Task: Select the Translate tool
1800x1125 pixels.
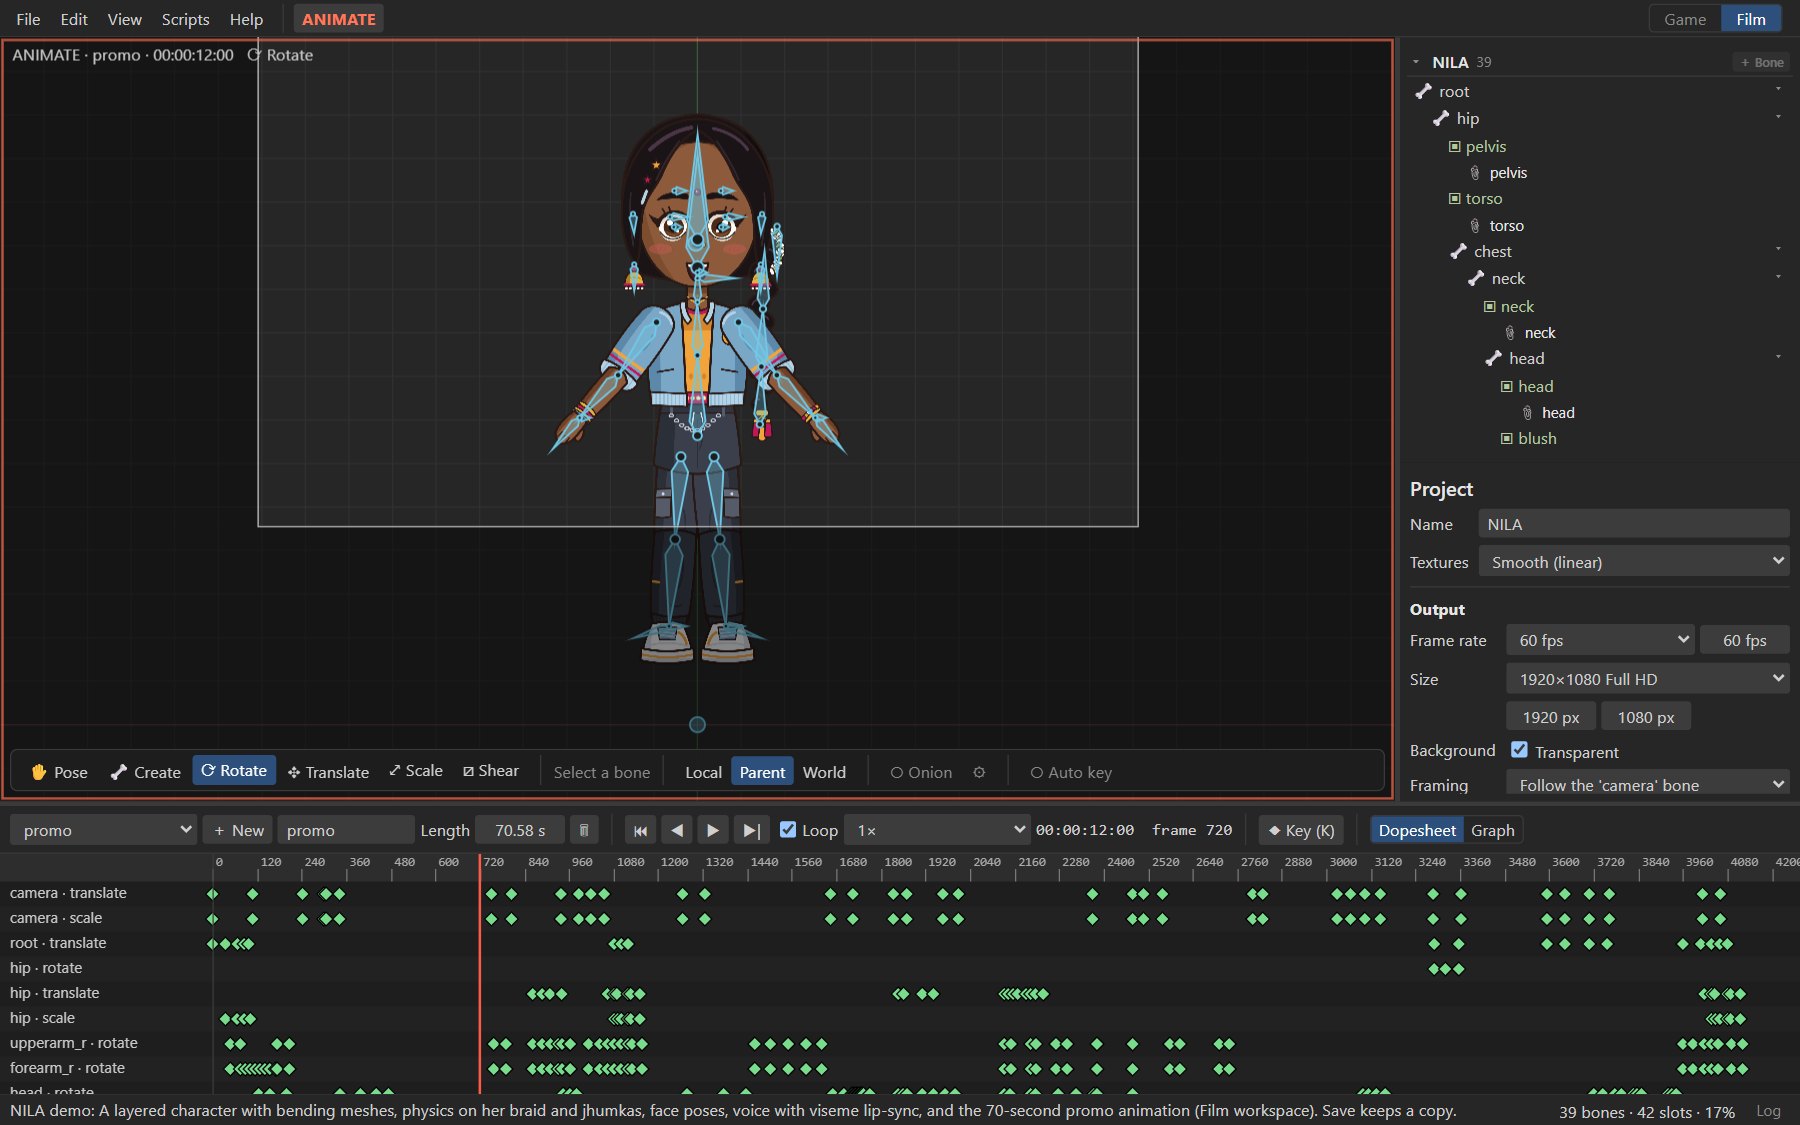Action: click(x=328, y=772)
